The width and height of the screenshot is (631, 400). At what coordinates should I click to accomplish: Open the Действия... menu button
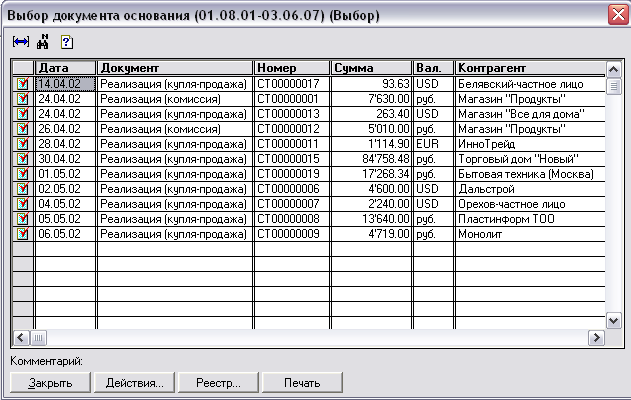tap(134, 382)
